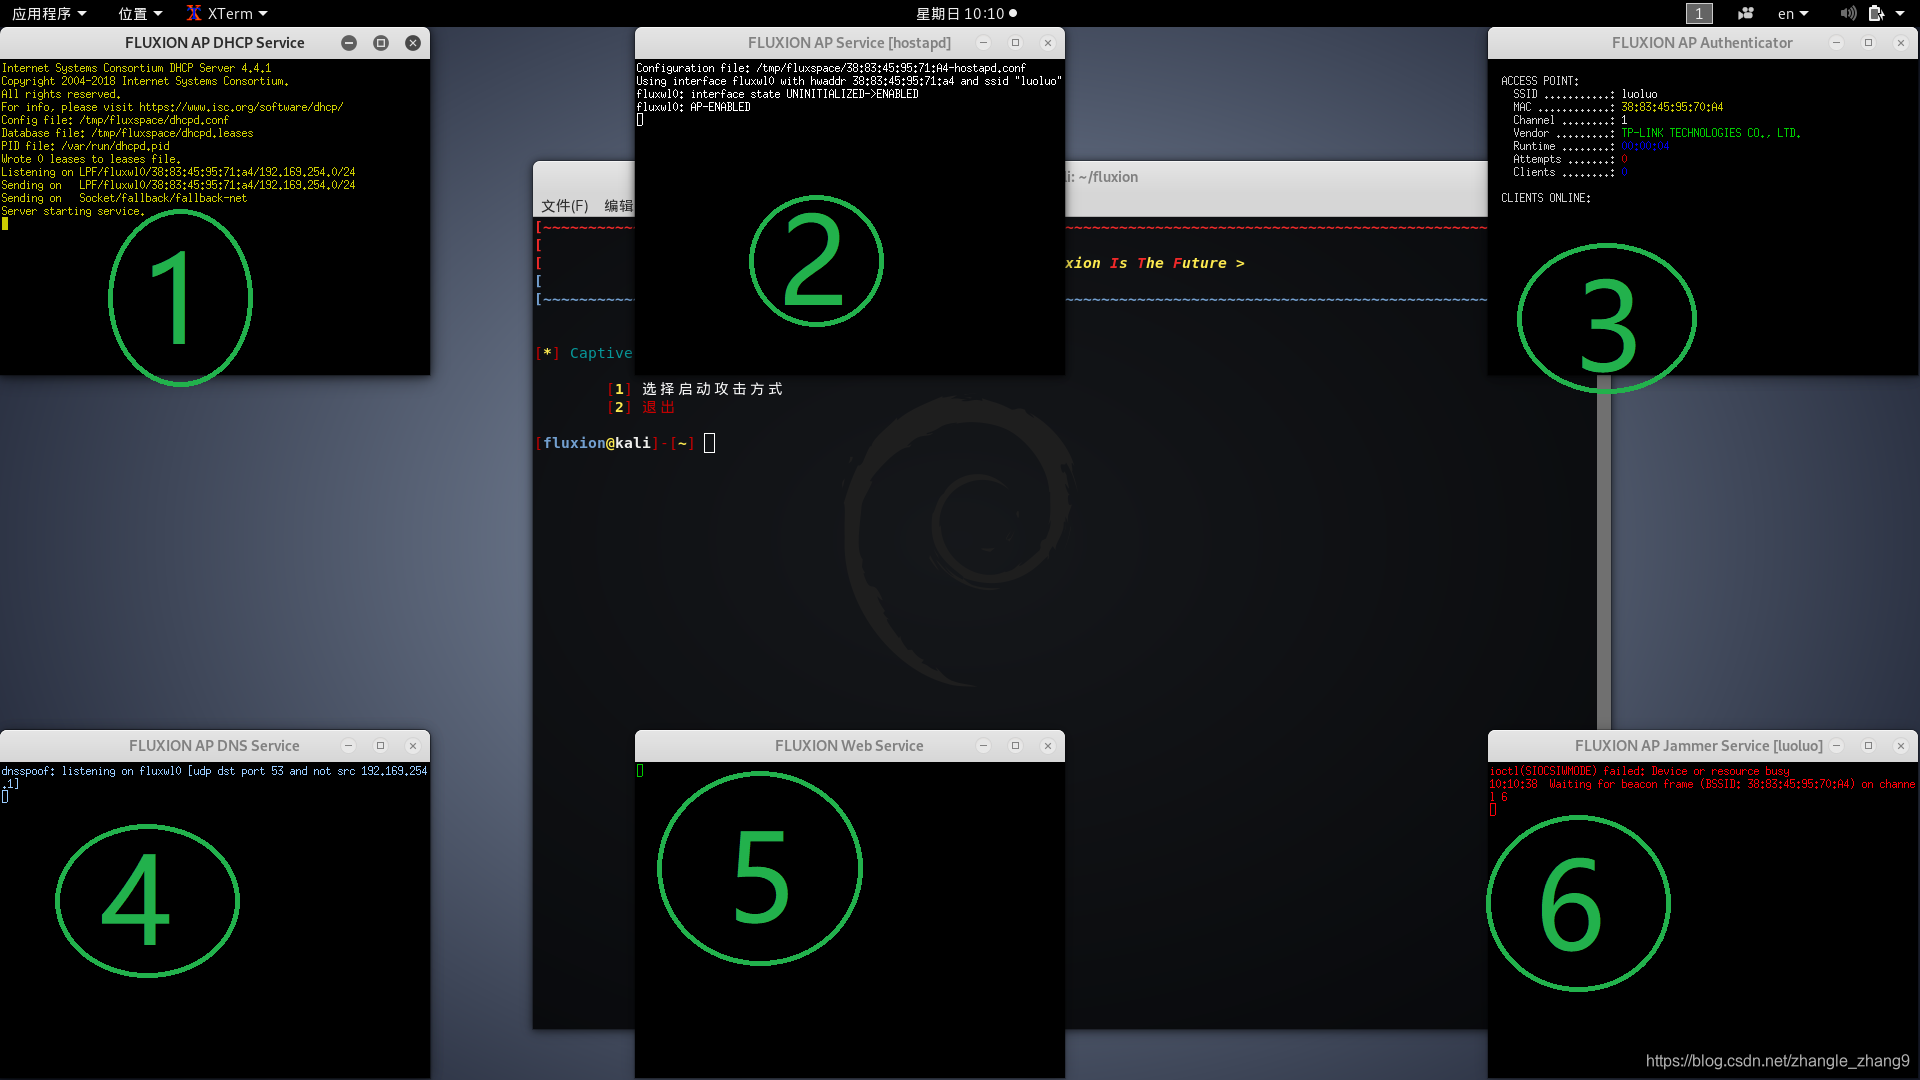Click vendor TP-LINK TECHNOLOGIES CO., LTD. text
The image size is (1920, 1080).
coord(1710,133)
